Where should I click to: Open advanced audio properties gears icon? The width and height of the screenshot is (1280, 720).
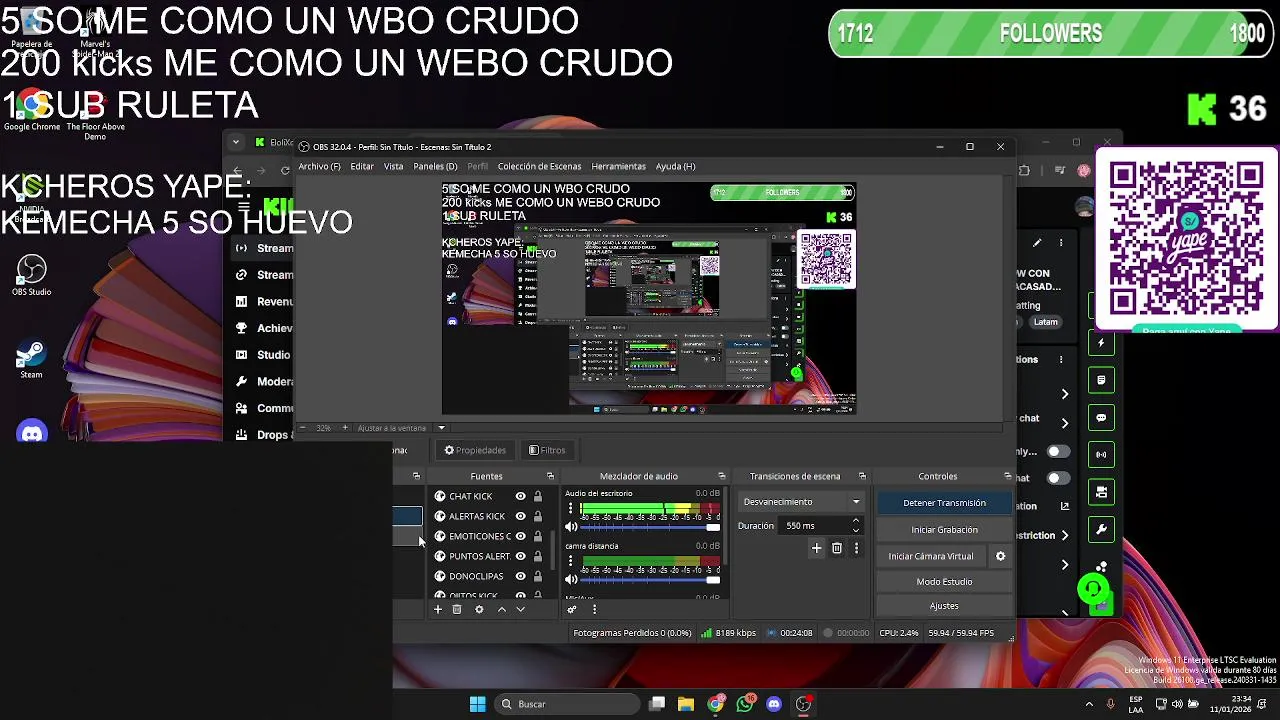click(x=572, y=609)
